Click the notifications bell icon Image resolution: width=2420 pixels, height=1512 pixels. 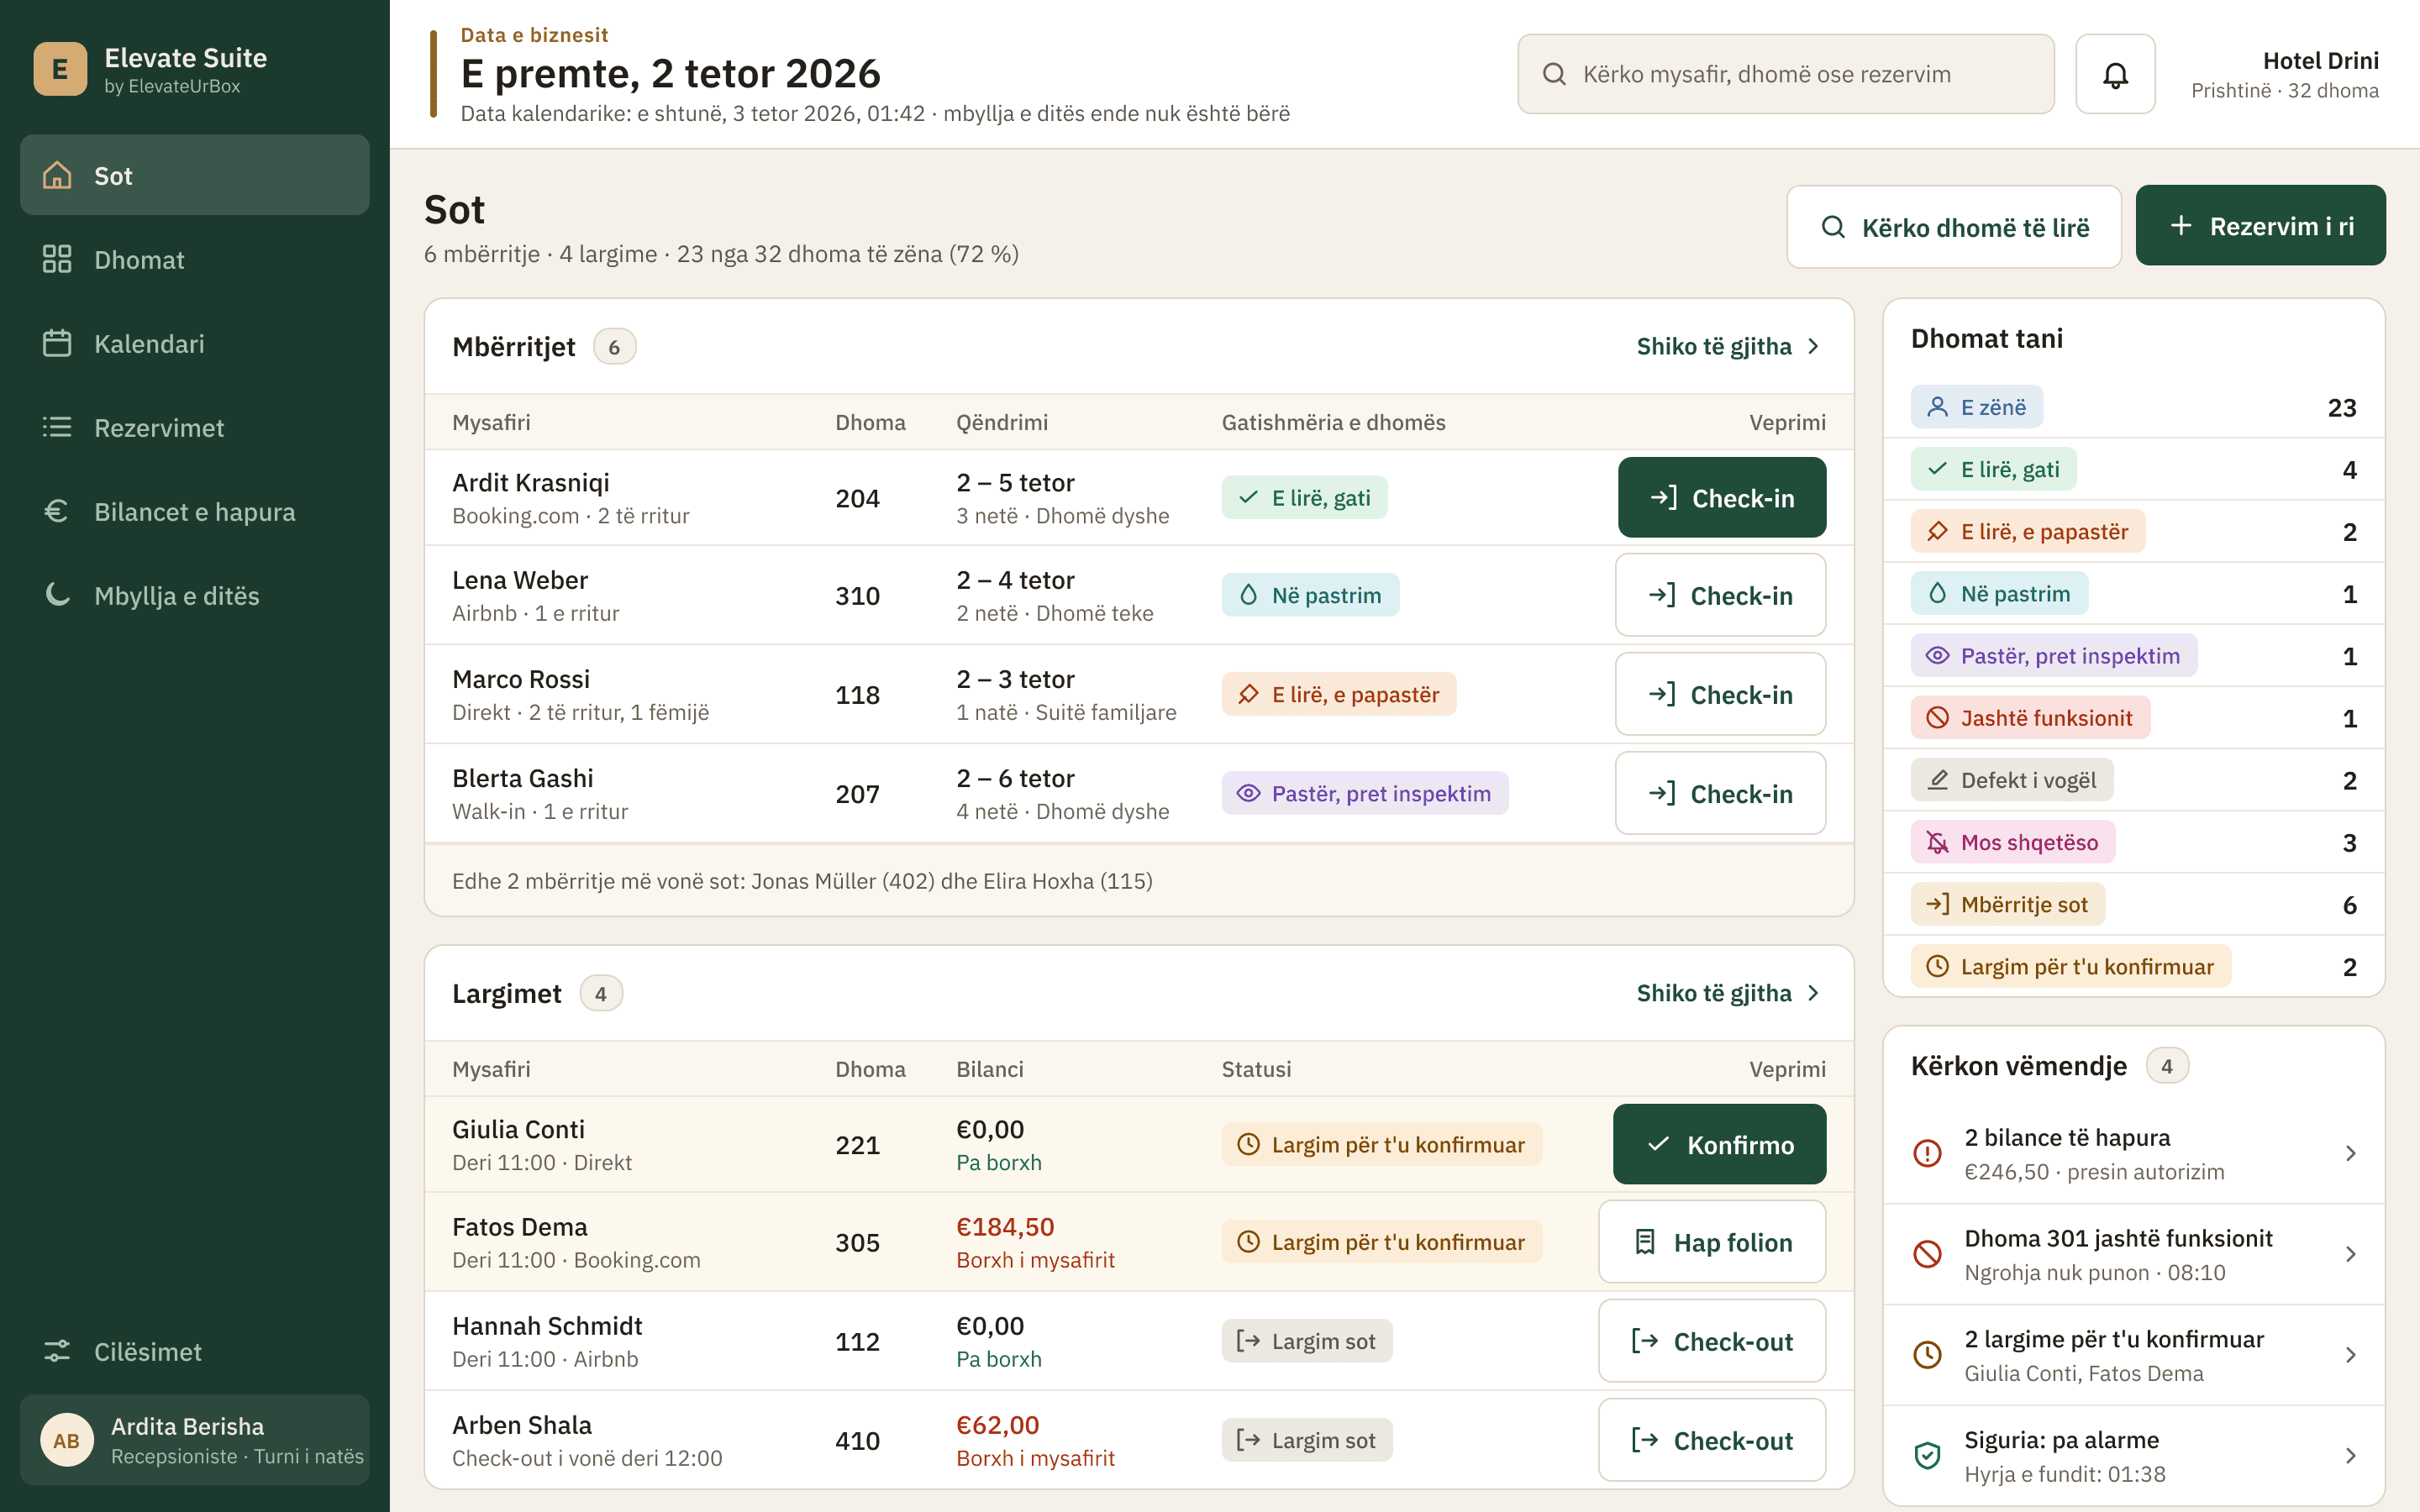tap(2115, 74)
